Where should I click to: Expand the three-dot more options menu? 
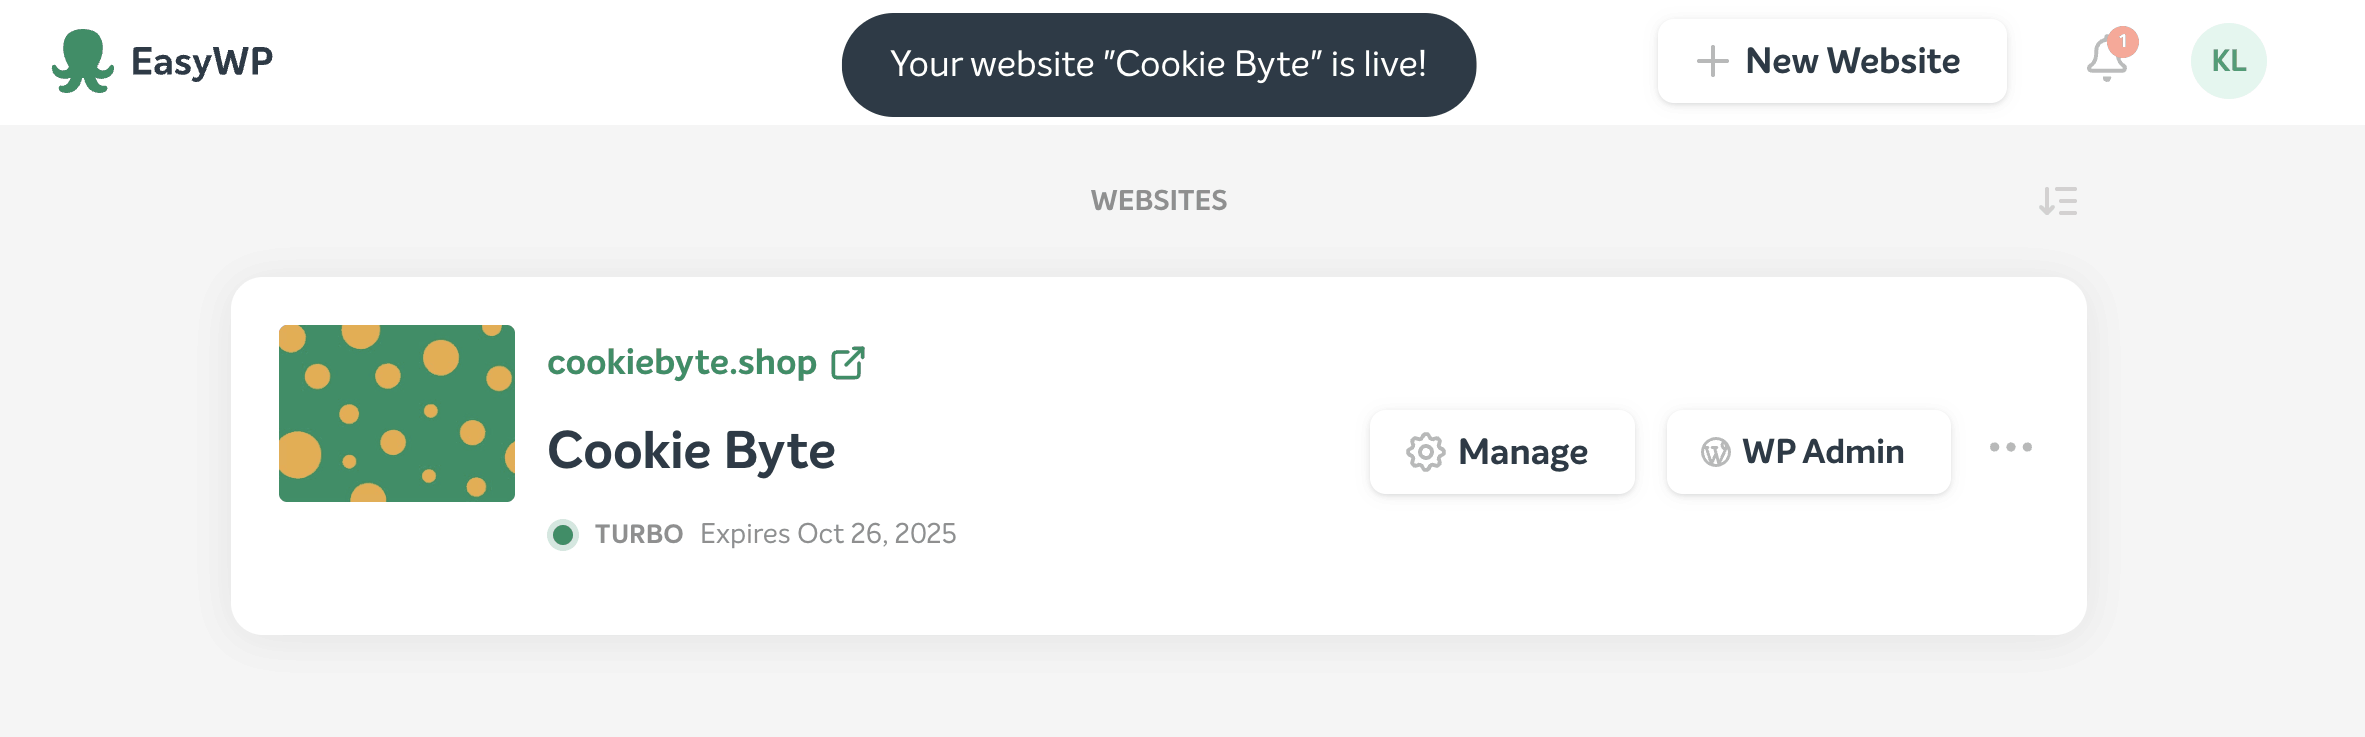tap(2010, 447)
